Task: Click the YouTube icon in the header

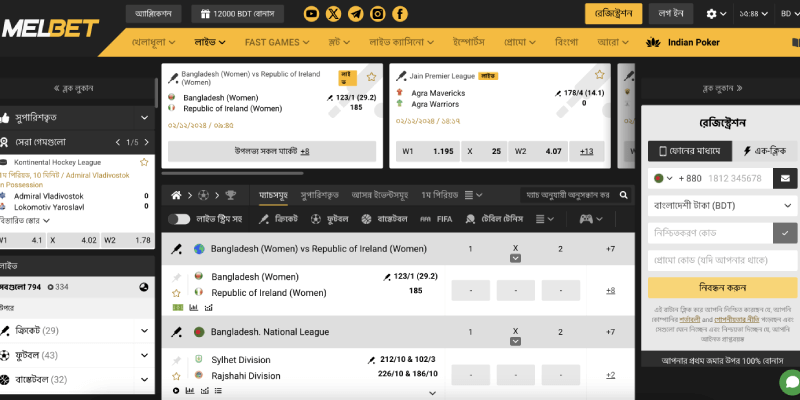Action: (311, 14)
